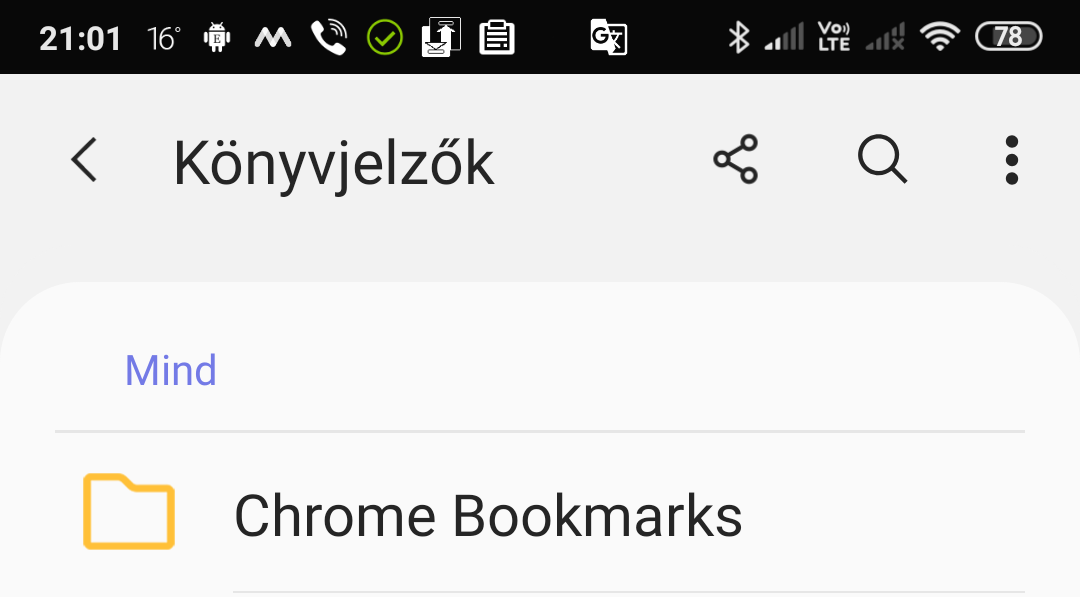Tap the green checkmark notification icon
The image size is (1080, 597).
(385, 37)
